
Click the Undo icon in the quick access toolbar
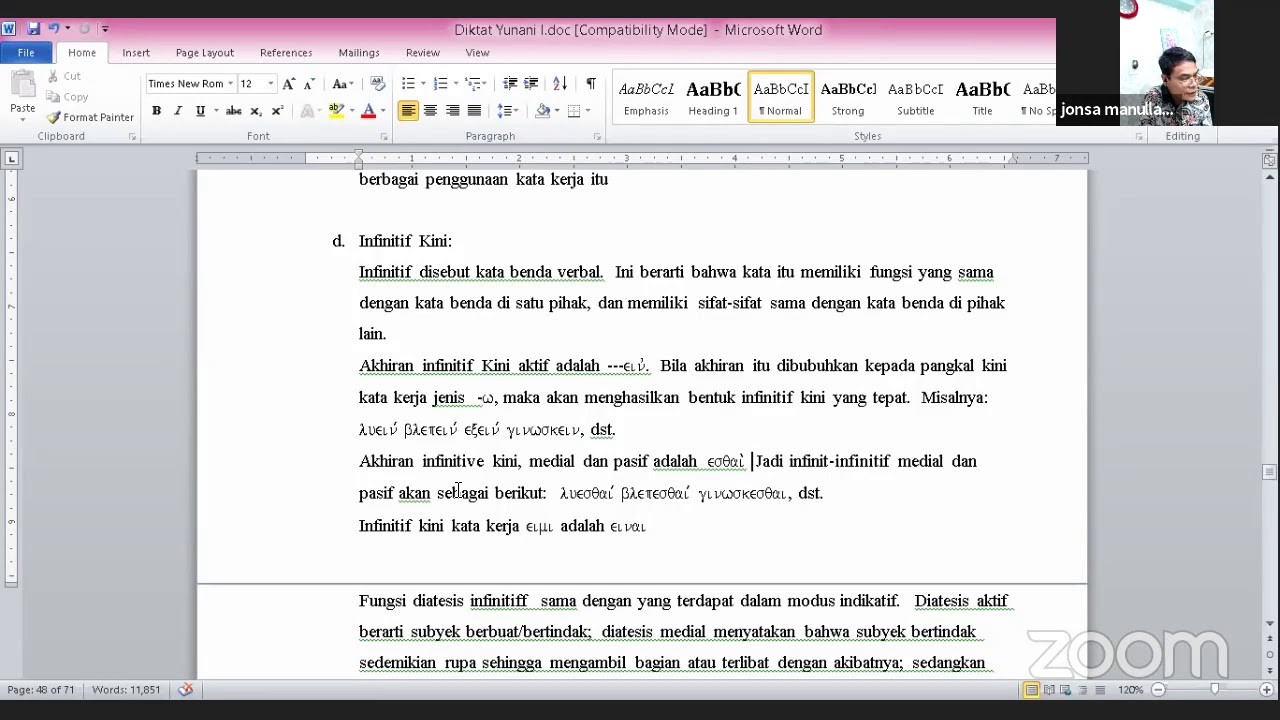click(54, 29)
